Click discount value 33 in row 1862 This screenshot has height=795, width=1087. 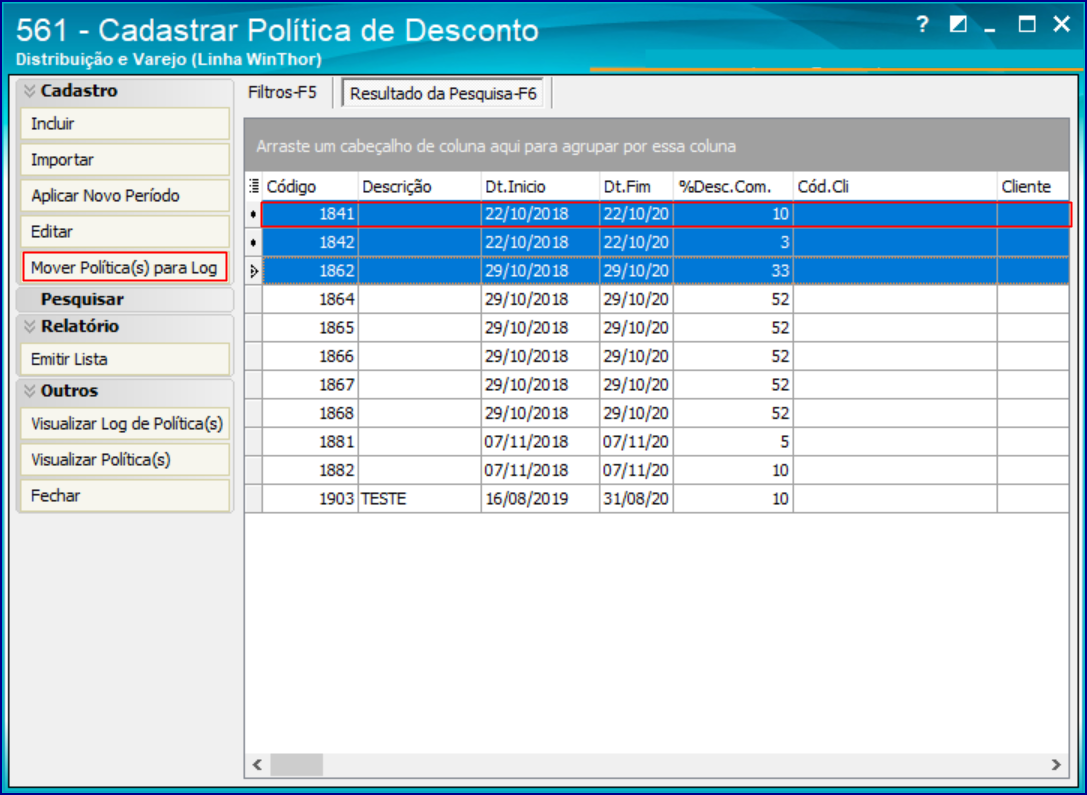(x=733, y=271)
